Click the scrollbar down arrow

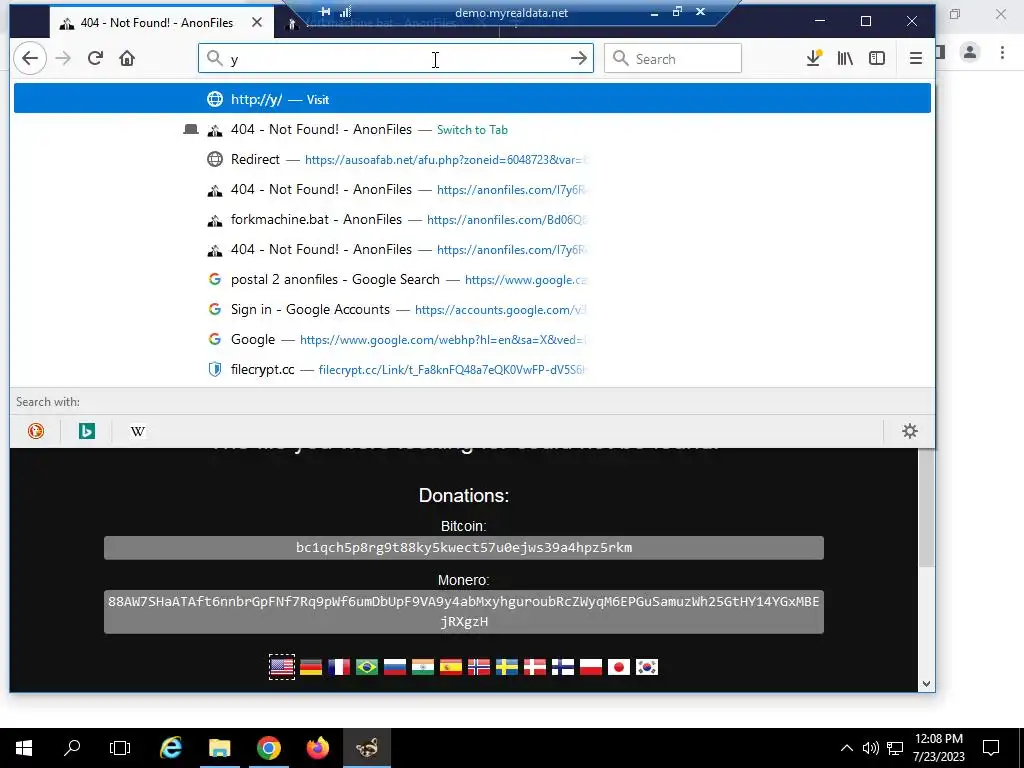(x=926, y=684)
